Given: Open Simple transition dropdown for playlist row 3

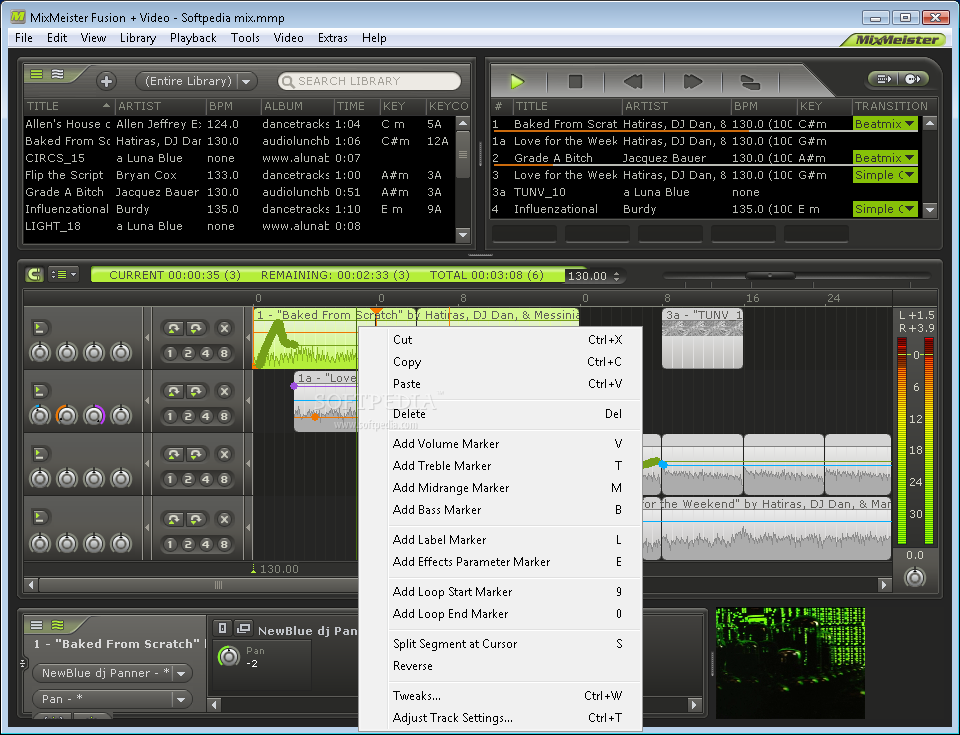Looking at the screenshot, I should 885,175.
